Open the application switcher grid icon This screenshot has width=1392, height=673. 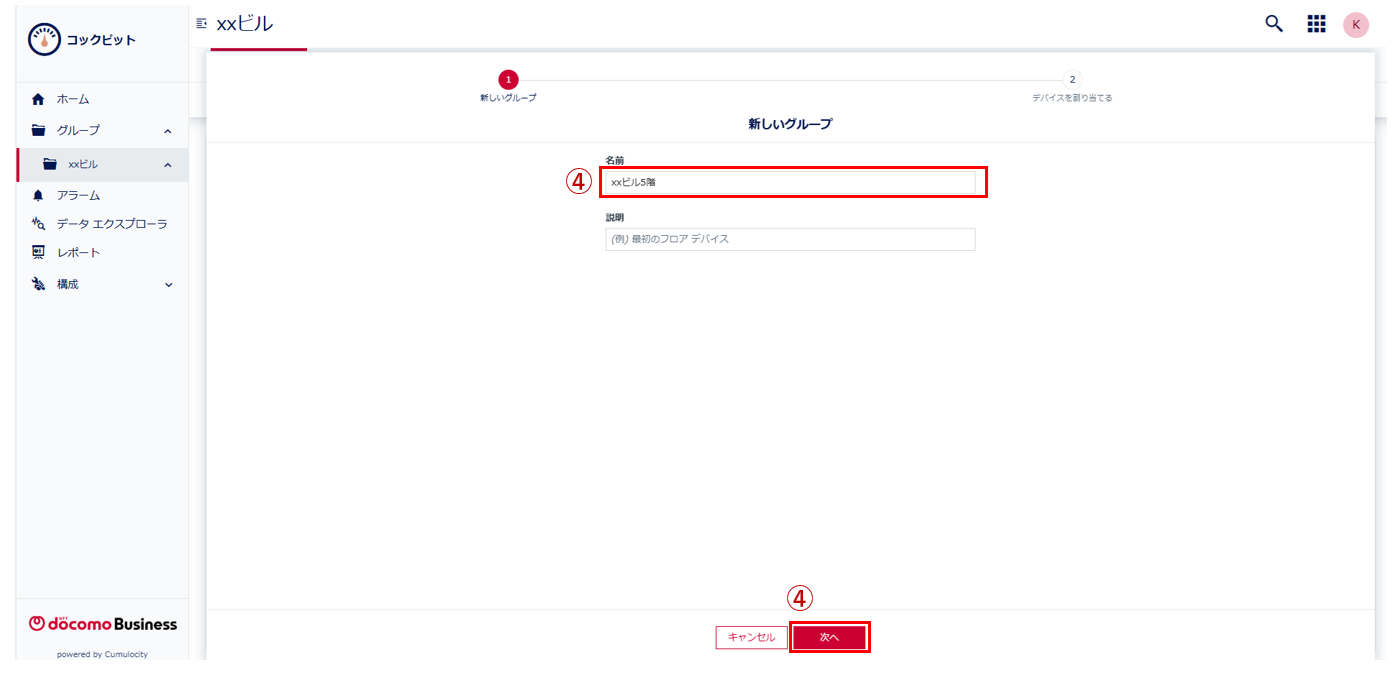(x=1316, y=24)
